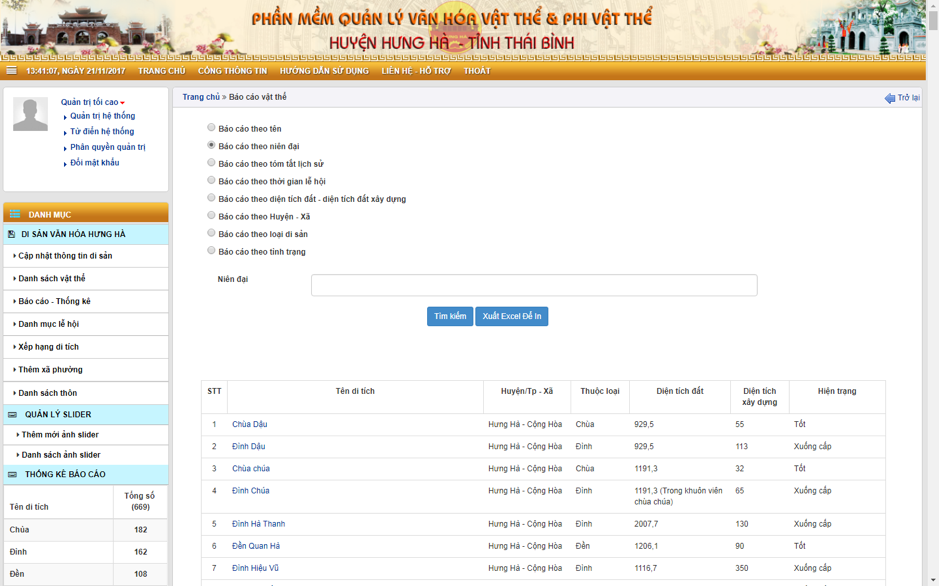Click the document icon beside DI SẢN VĂN HÓA HƯNG HÀ
The width and height of the screenshot is (939, 586).
click(12, 234)
